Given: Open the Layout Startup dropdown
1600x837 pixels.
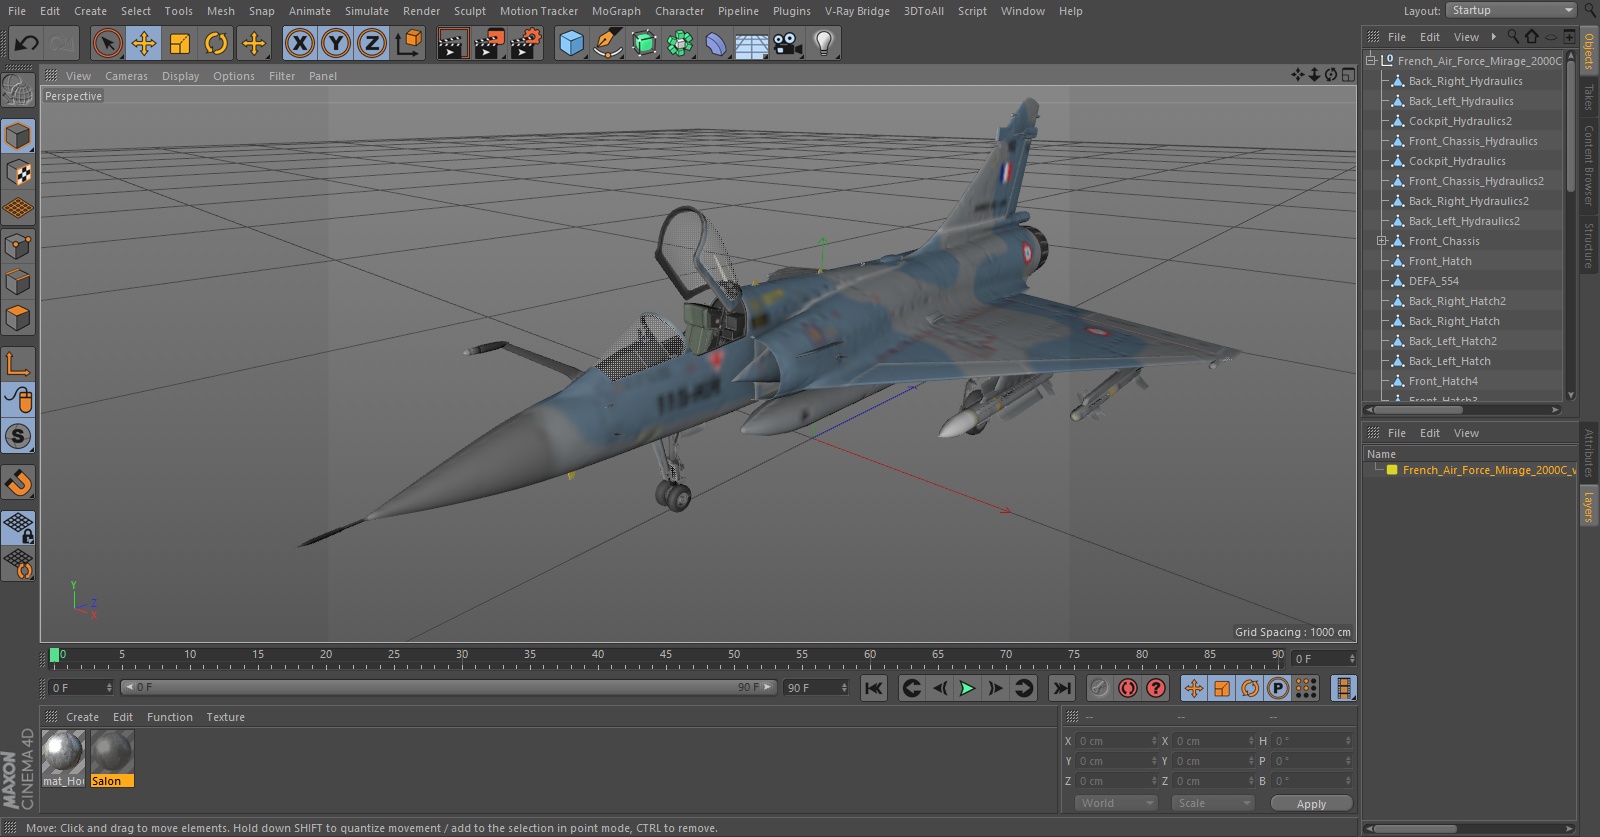Looking at the screenshot, I should (1512, 10).
